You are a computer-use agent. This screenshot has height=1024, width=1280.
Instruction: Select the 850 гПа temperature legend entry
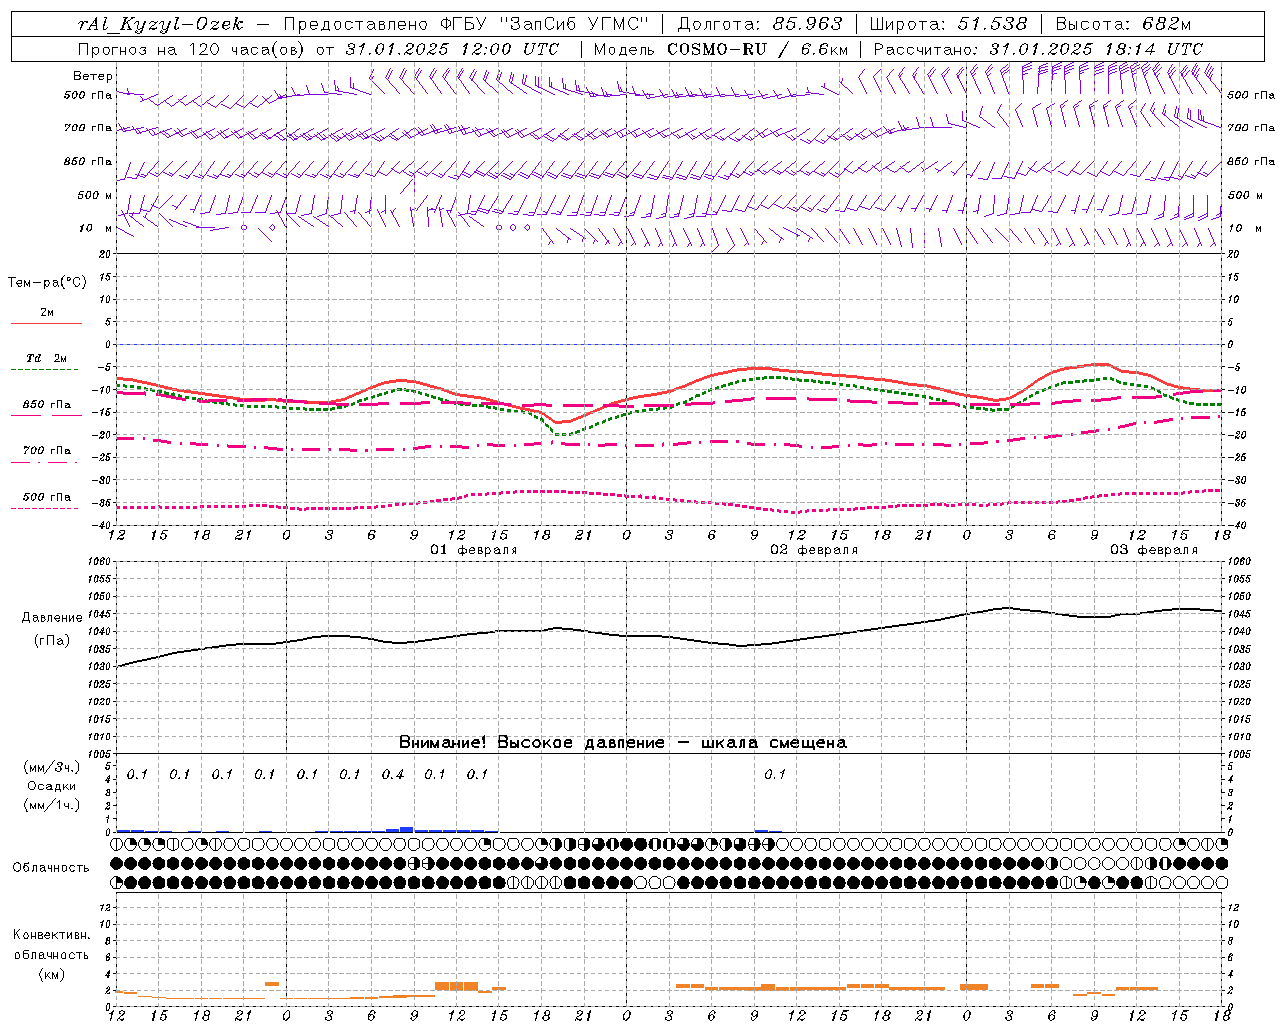pyautogui.click(x=47, y=405)
